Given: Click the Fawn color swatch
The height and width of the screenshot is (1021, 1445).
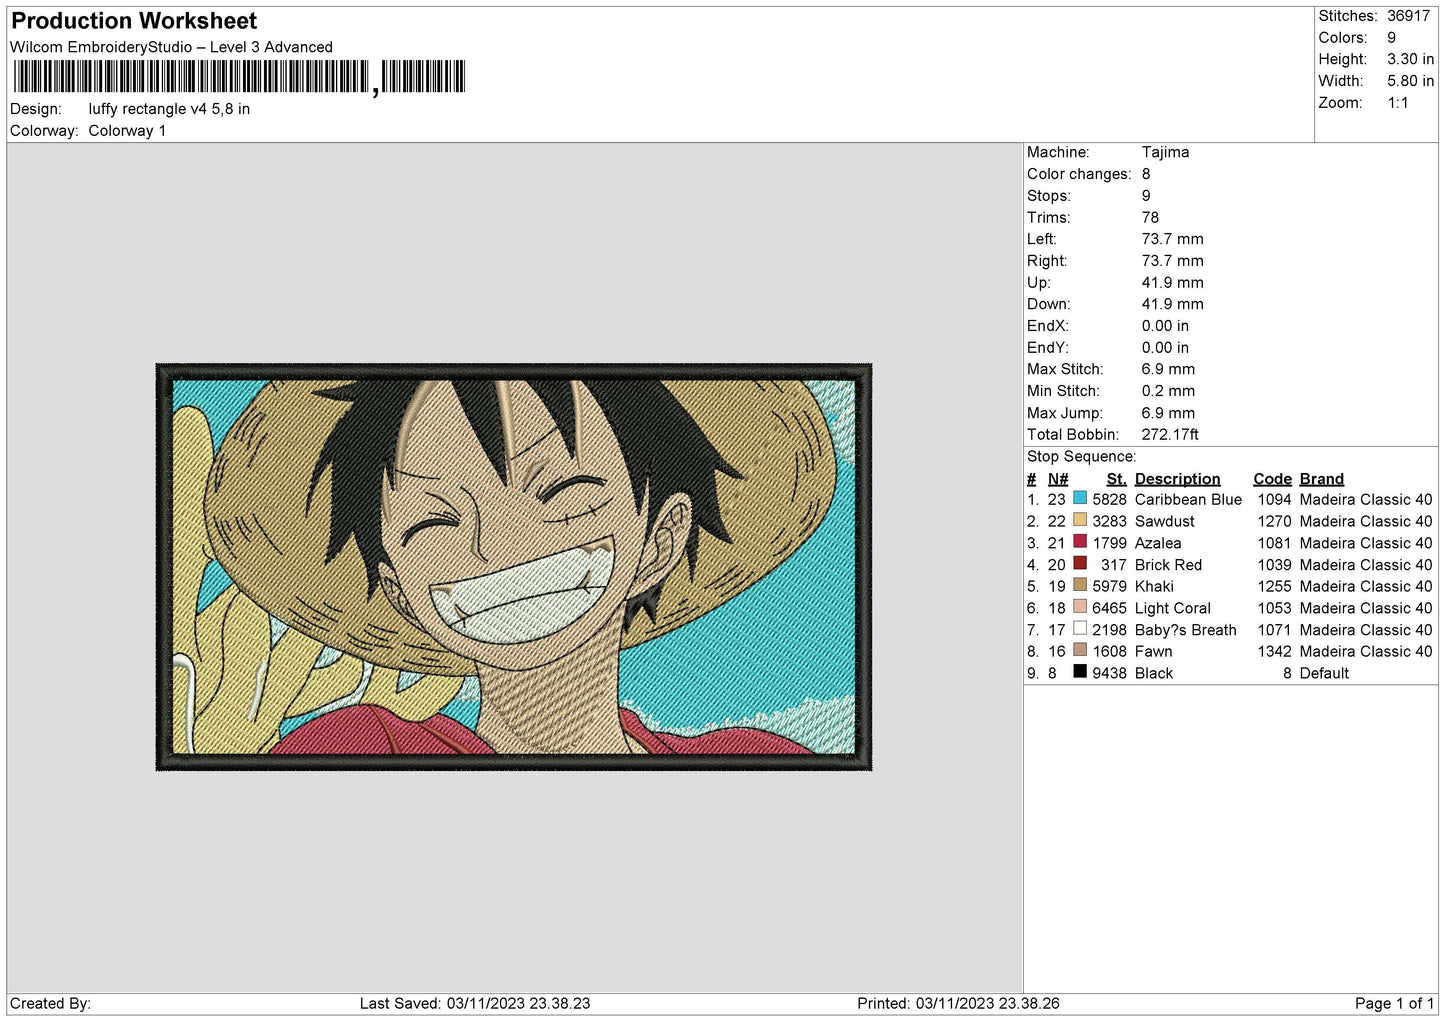Looking at the screenshot, I should point(1080,650).
